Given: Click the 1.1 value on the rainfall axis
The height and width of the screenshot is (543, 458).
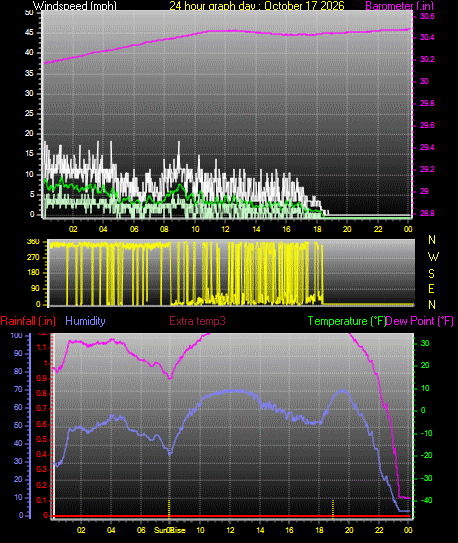Looking at the screenshot, I should point(42,347).
